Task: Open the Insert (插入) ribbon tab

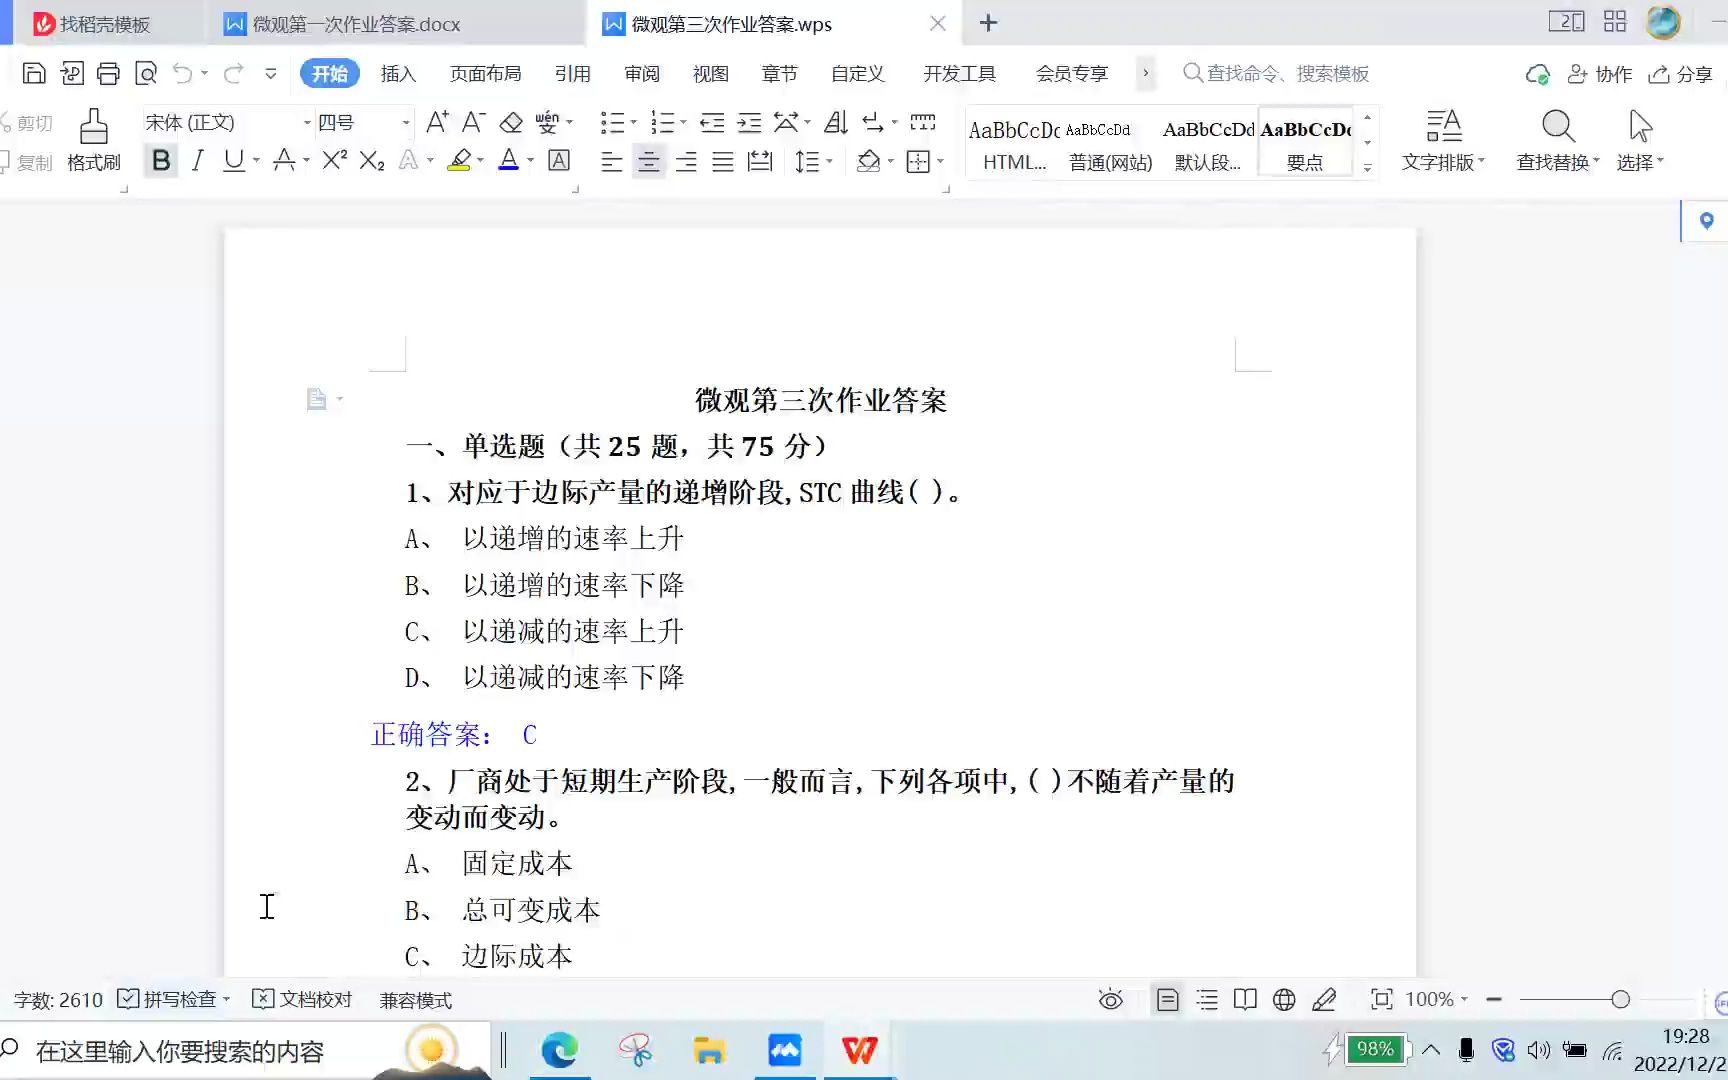Action: pyautogui.click(x=398, y=73)
